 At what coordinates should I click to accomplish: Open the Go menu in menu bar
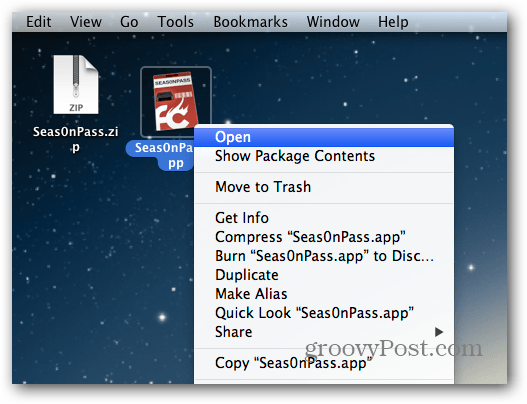(x=129, y=22)
